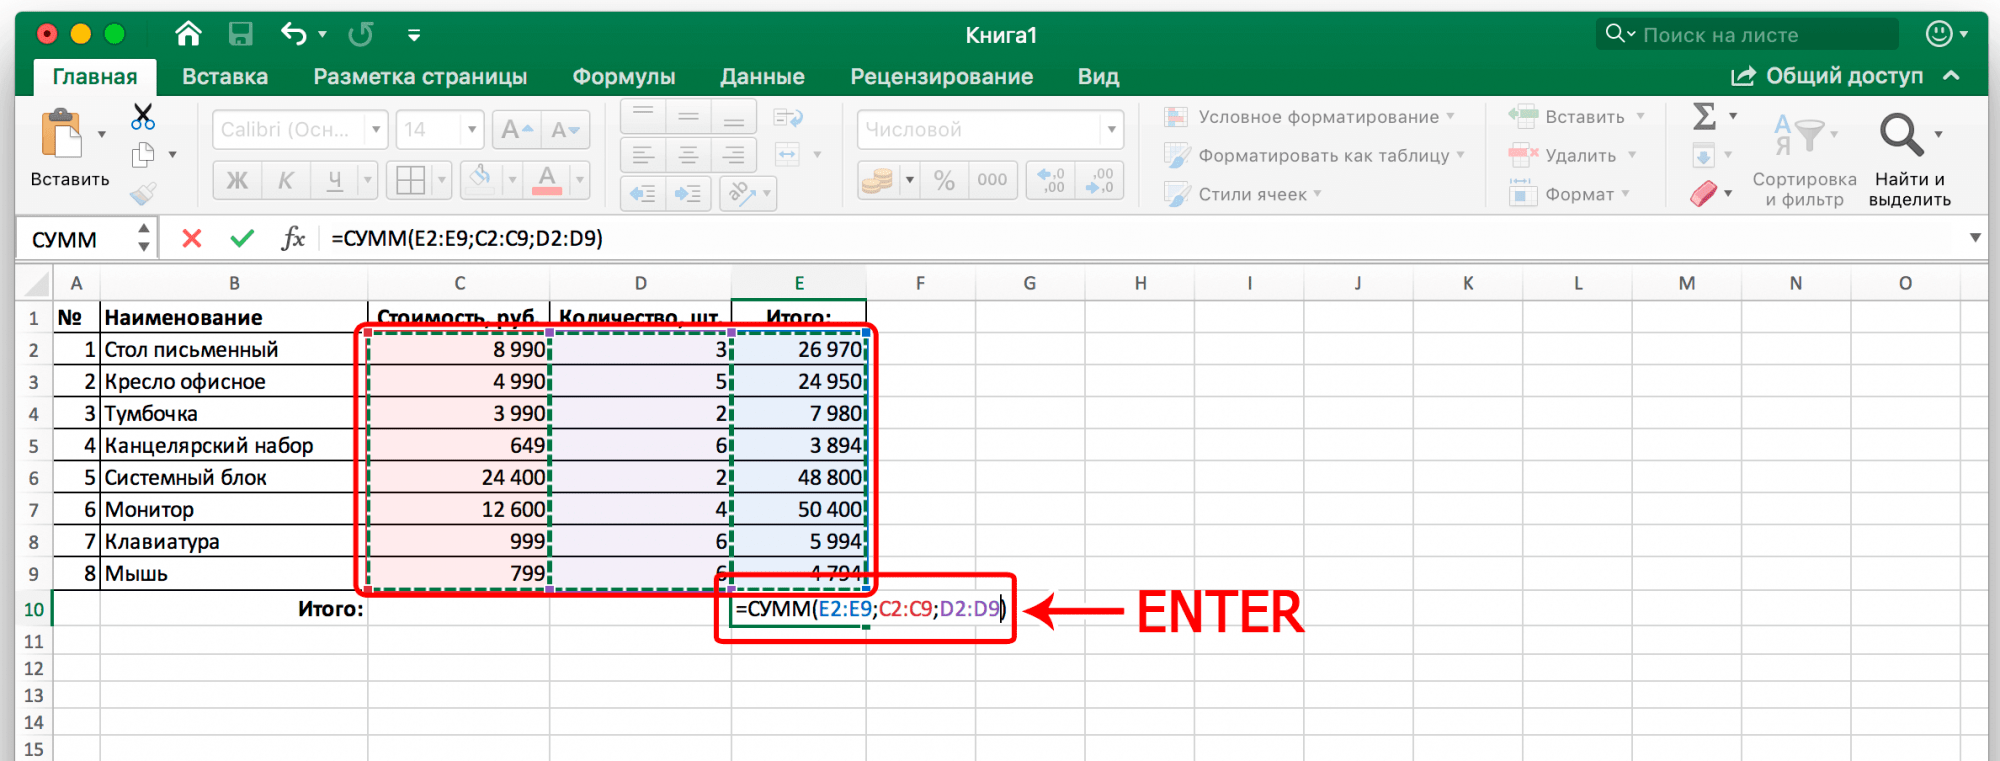Switch to the Рецензирование tab
The height and width of the screenshot is (761, 2000).
(x=942, y=77)
